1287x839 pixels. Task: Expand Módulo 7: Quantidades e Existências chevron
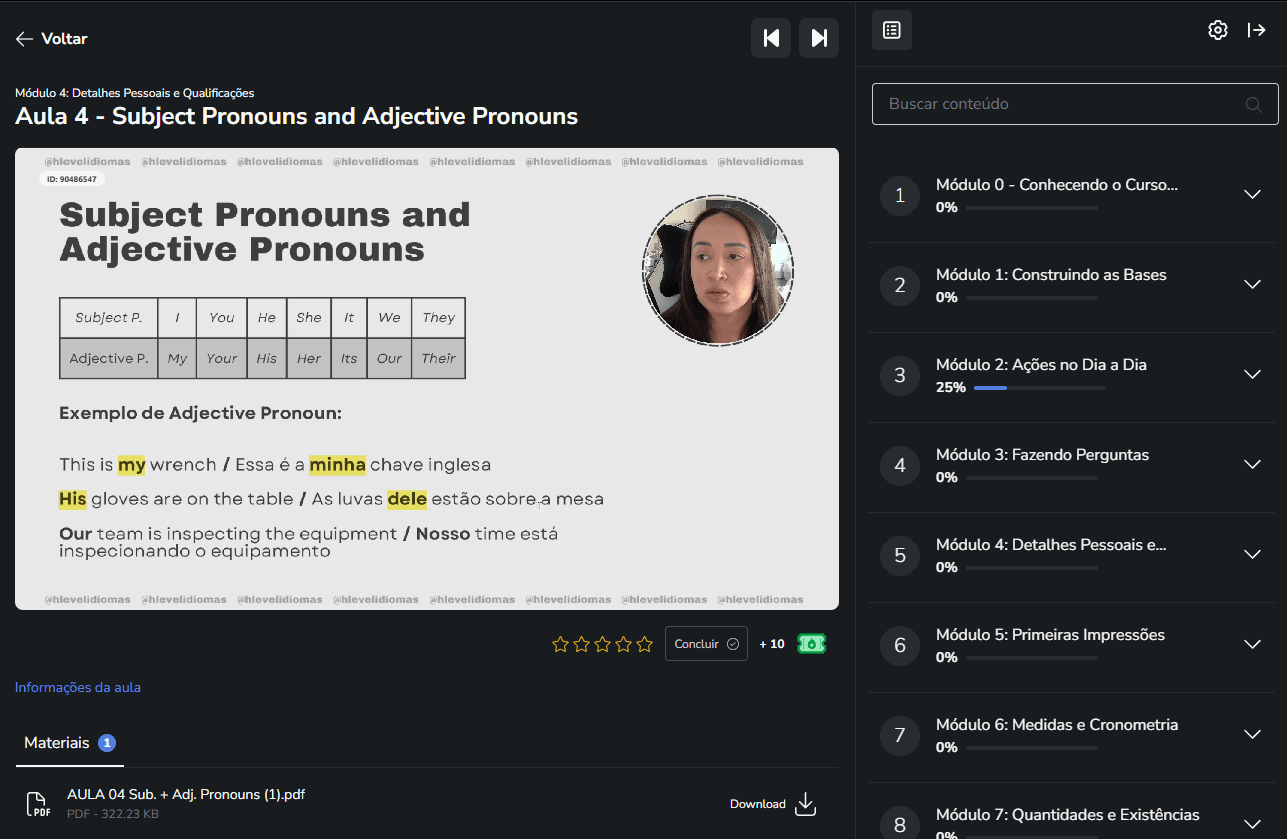tap(1252, 824)
